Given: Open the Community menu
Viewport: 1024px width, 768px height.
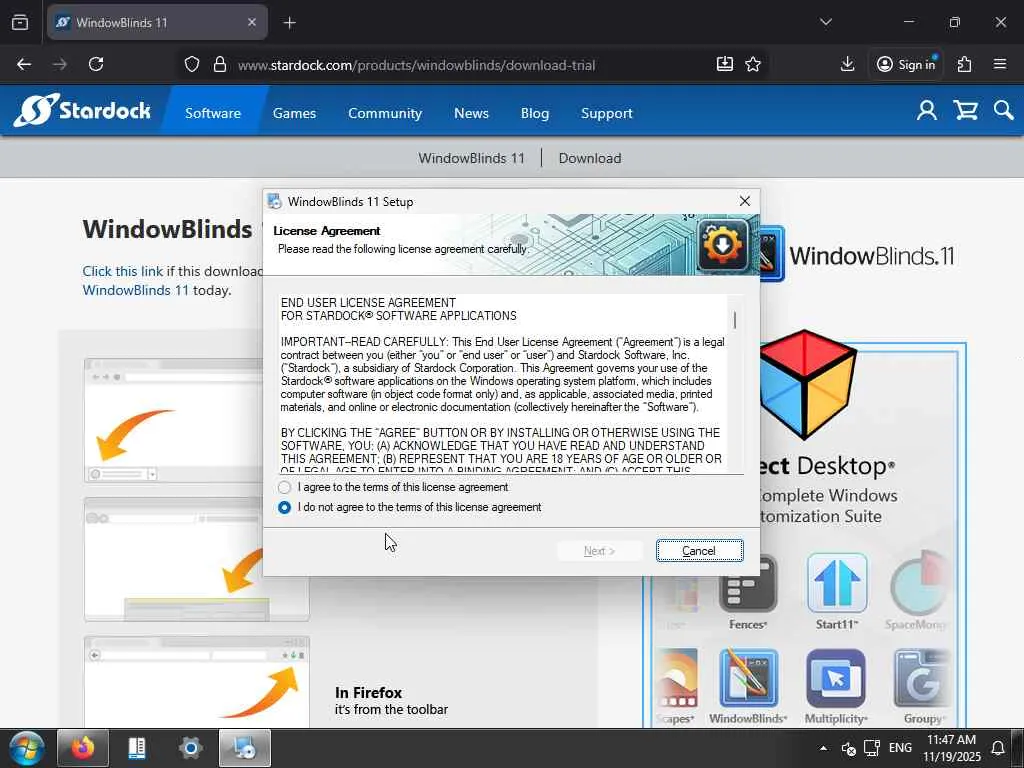Looking at the screenshot, I should [x=385, y=113].
